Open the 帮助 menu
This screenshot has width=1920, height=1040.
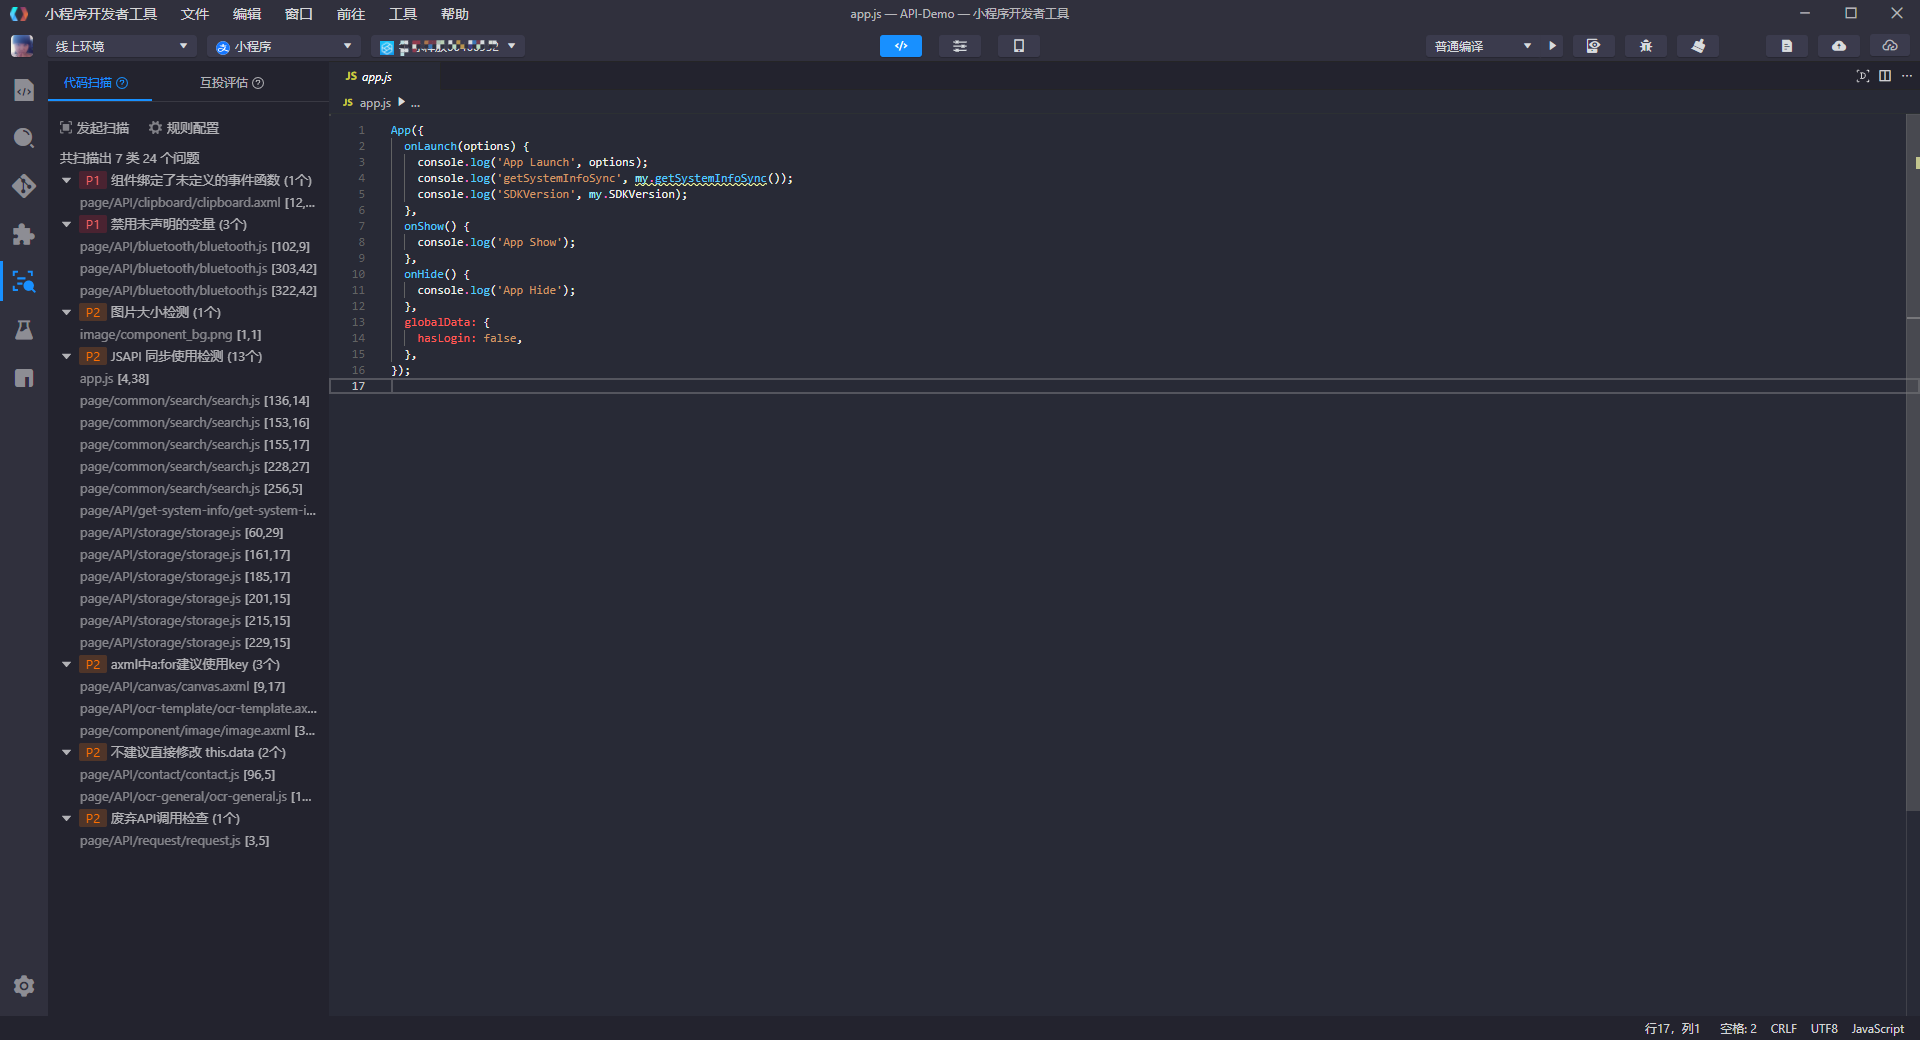(455, 14)
